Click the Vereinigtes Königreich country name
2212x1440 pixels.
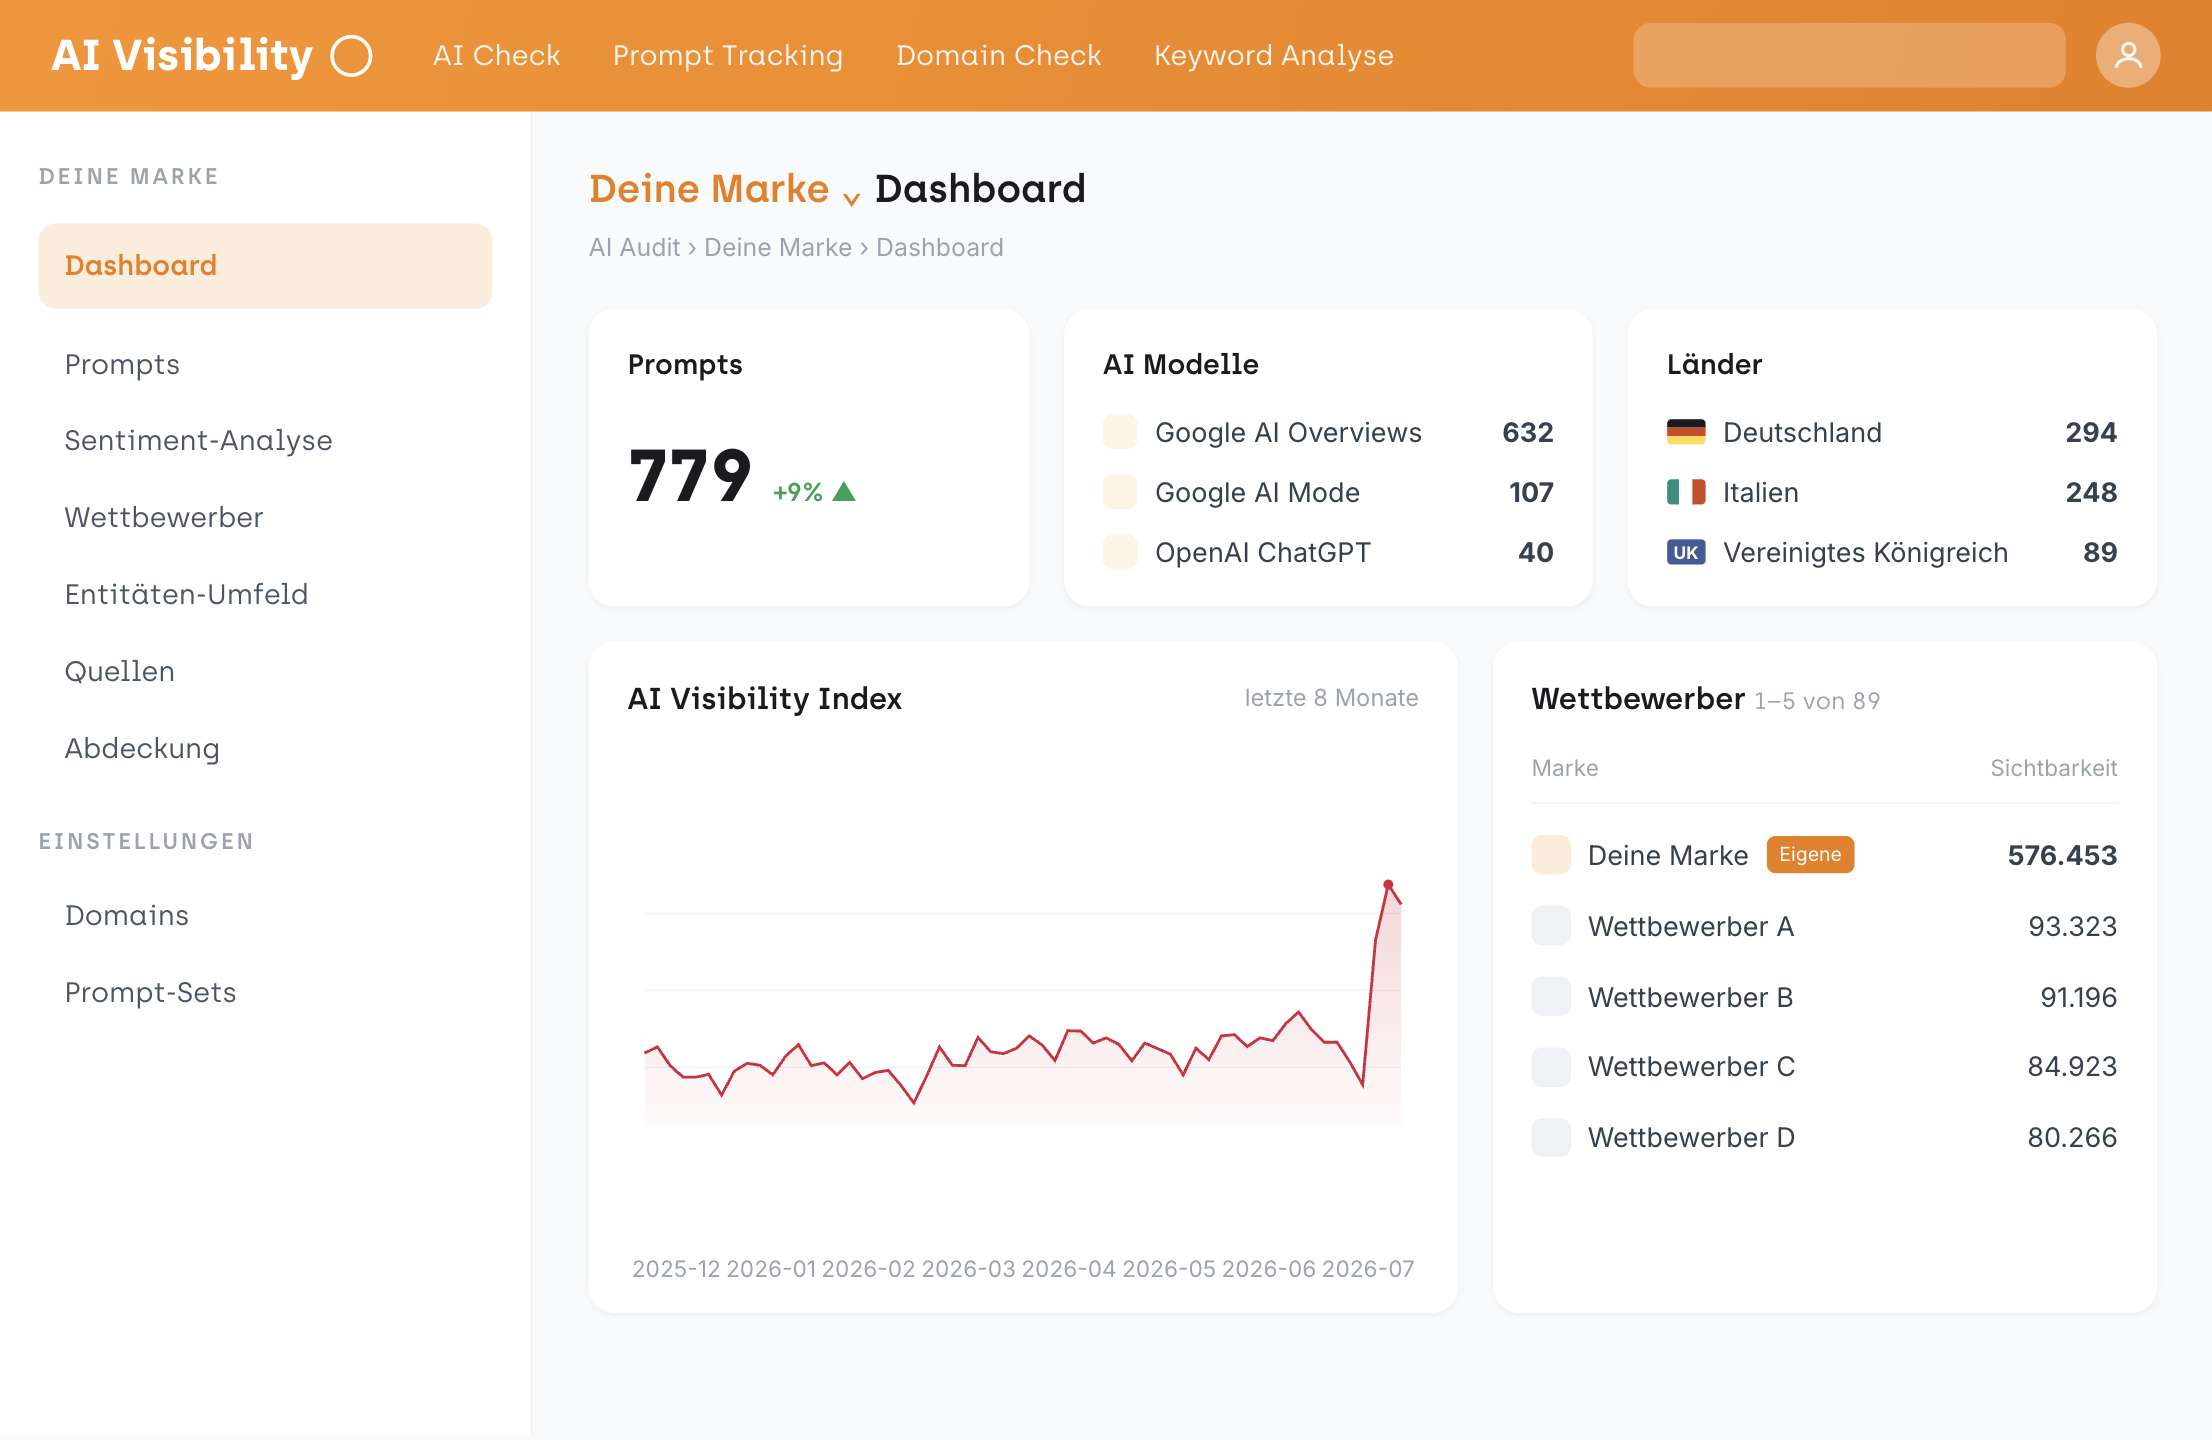click(1865, 553)
